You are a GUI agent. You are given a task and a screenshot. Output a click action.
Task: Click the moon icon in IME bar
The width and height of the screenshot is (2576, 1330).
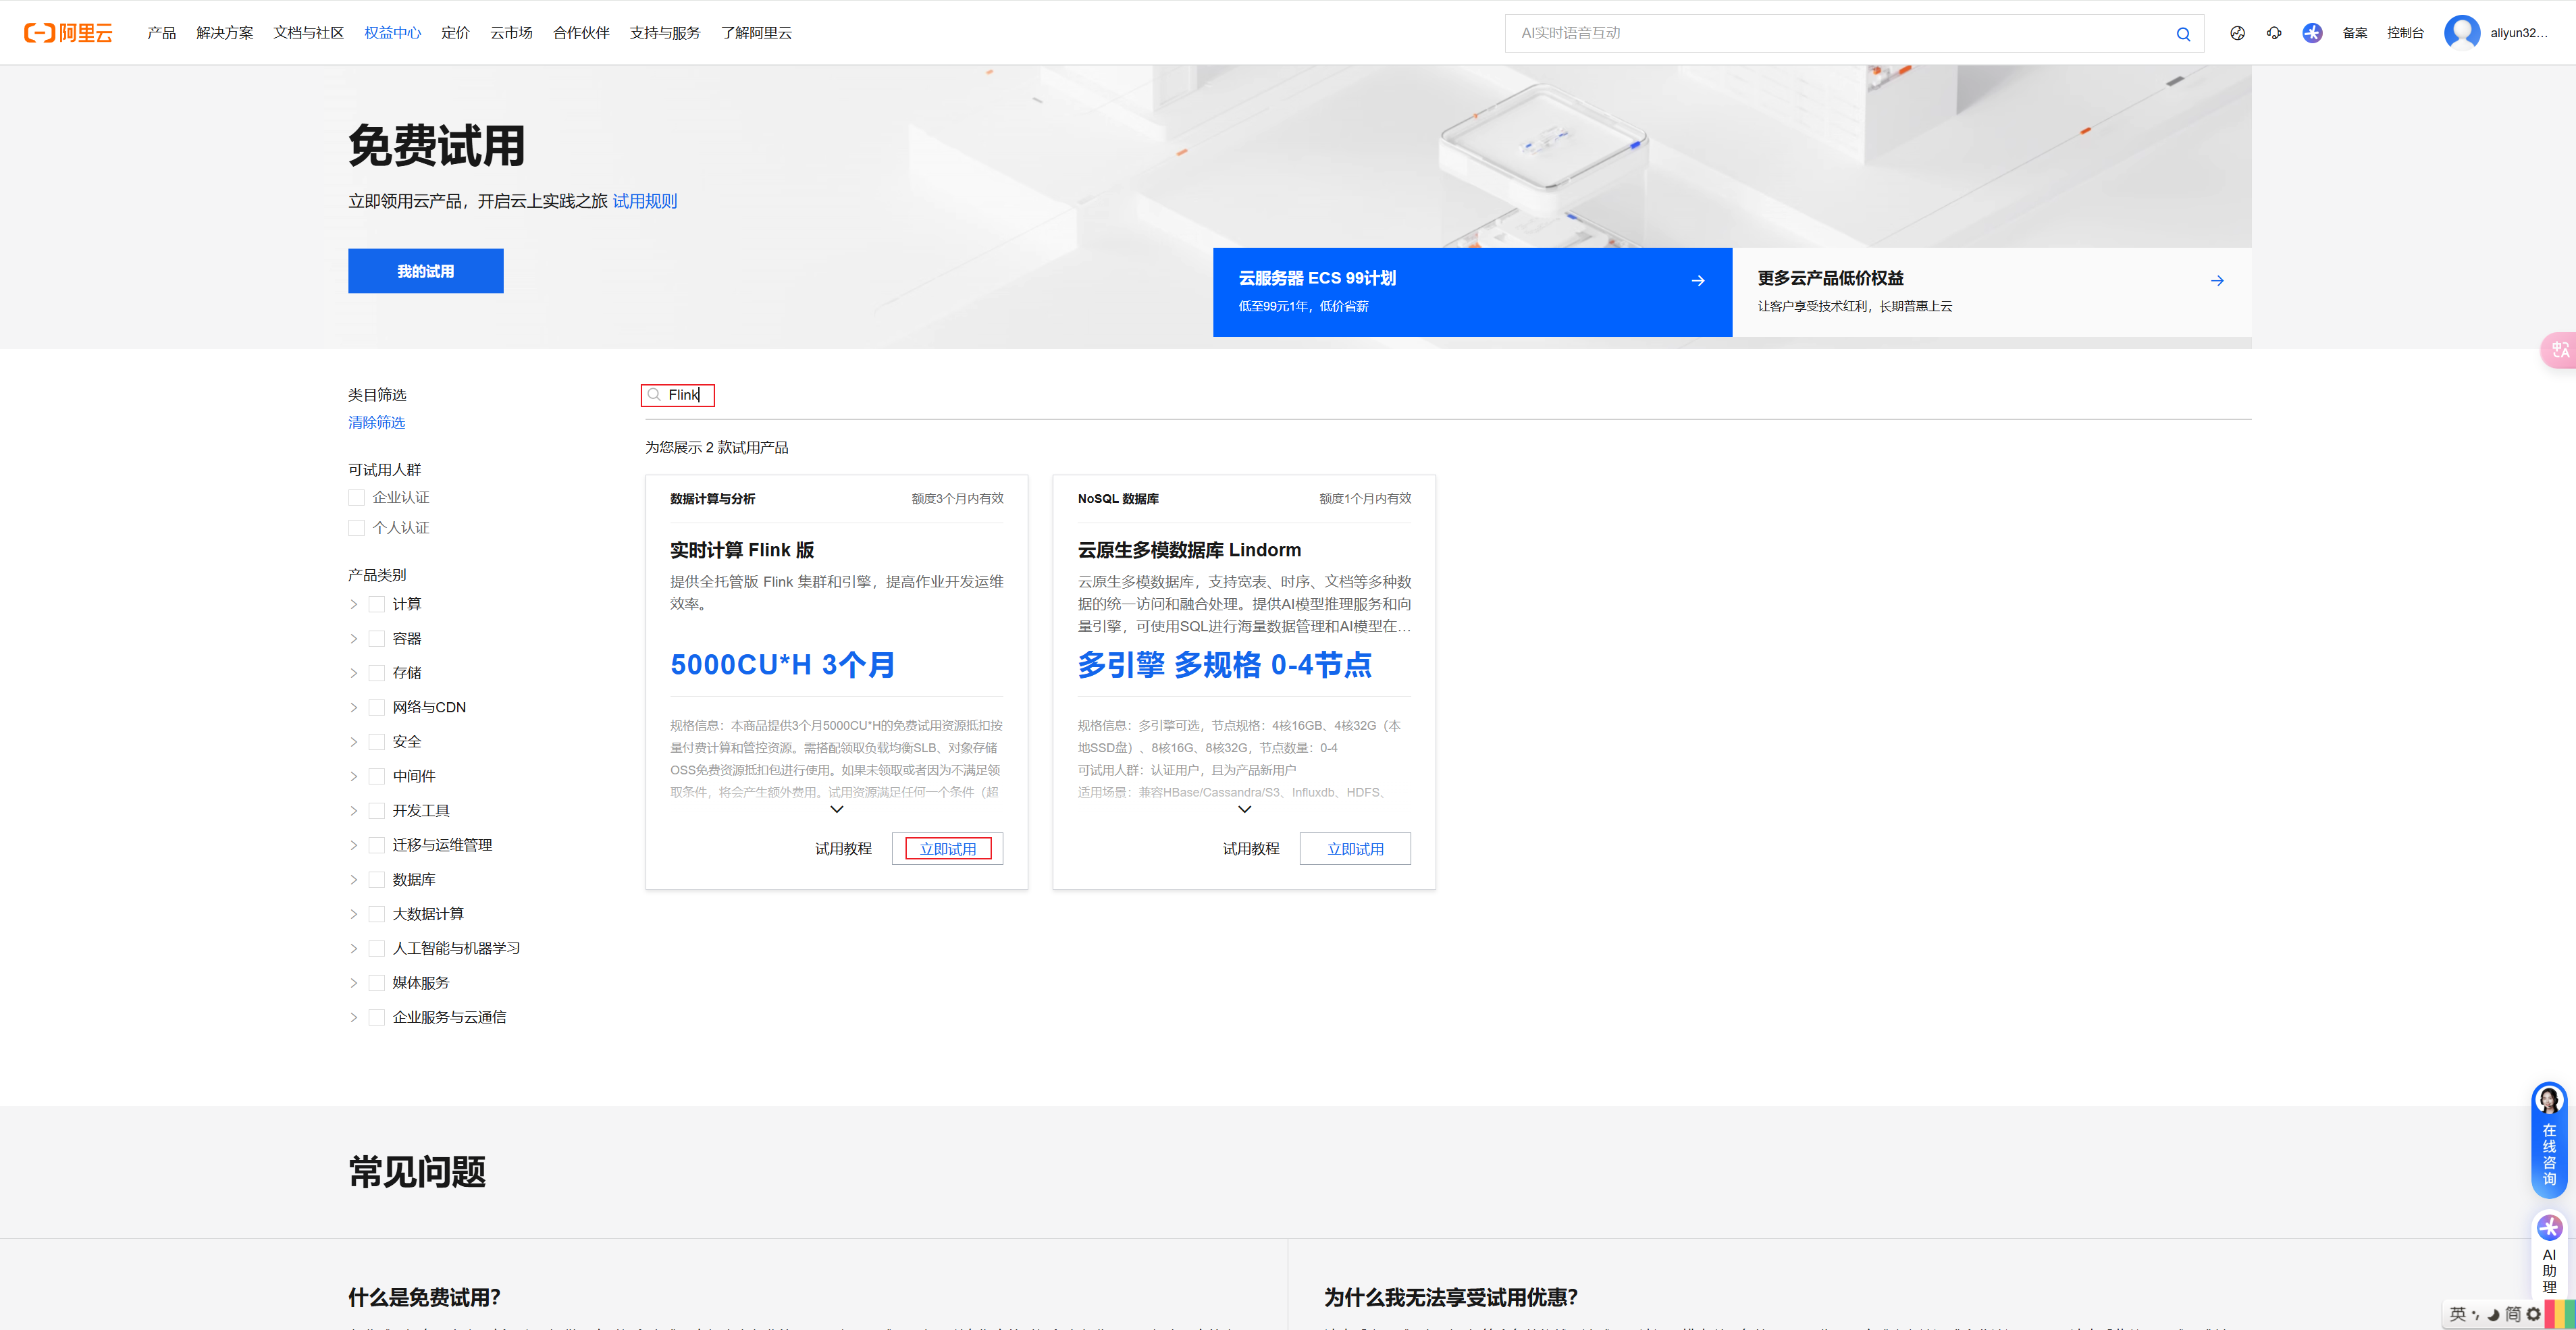[2493, 1314]
